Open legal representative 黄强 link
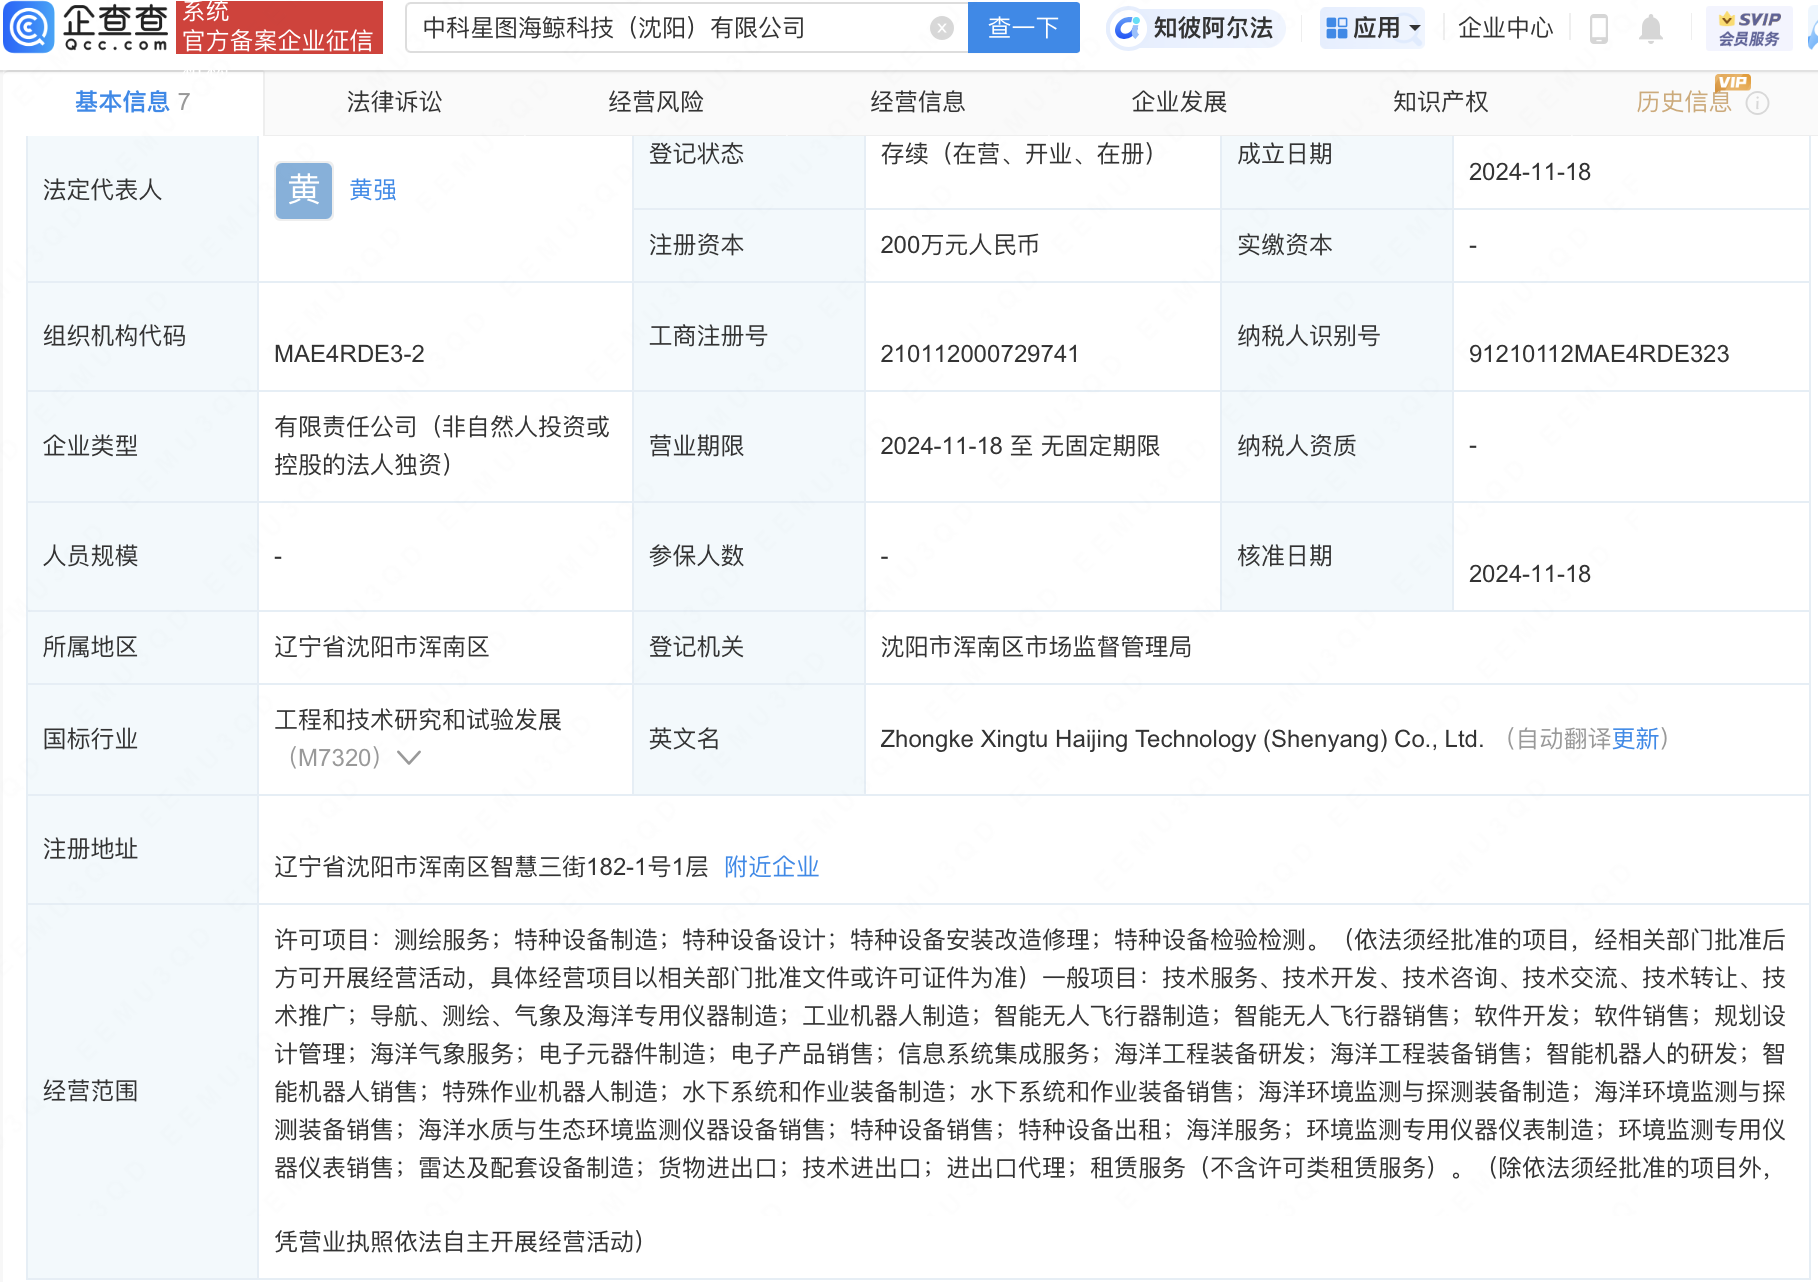1818x1282 pixels. (x=373, y=190)
